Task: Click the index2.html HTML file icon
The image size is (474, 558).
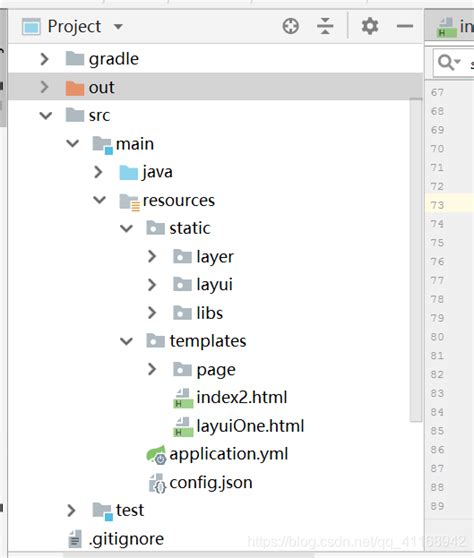Action: 183,398
